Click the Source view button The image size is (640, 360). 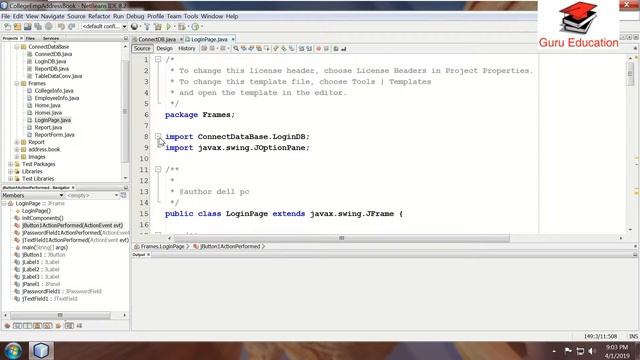click(142, 49)
